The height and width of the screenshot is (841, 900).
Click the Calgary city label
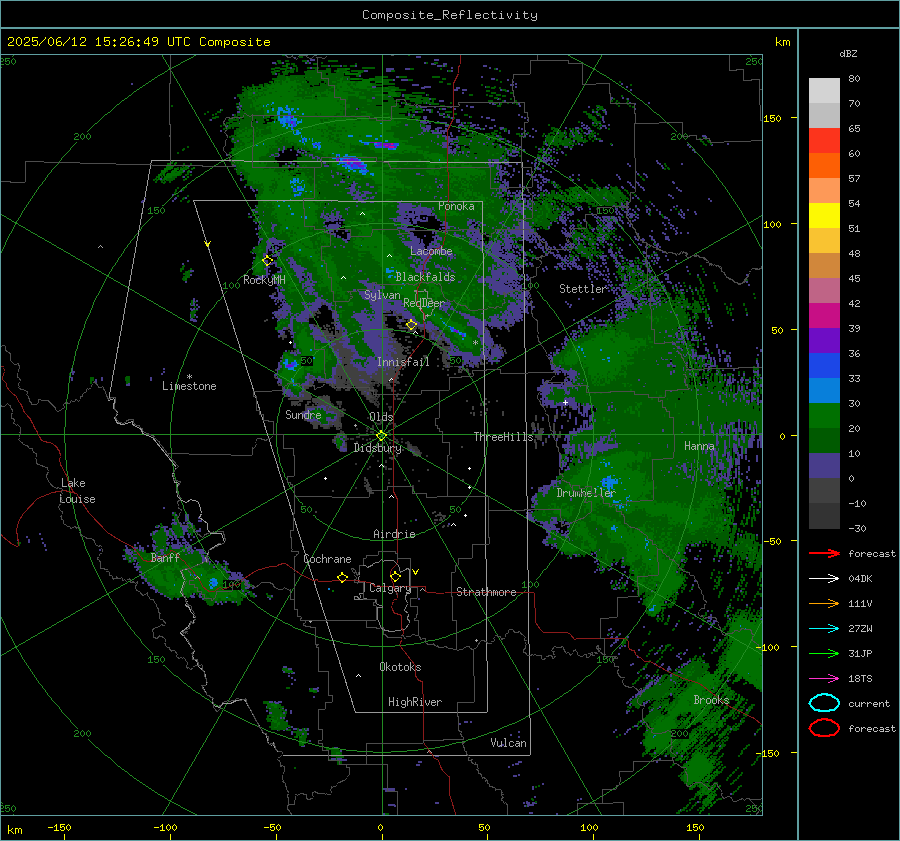pos(390,588)
